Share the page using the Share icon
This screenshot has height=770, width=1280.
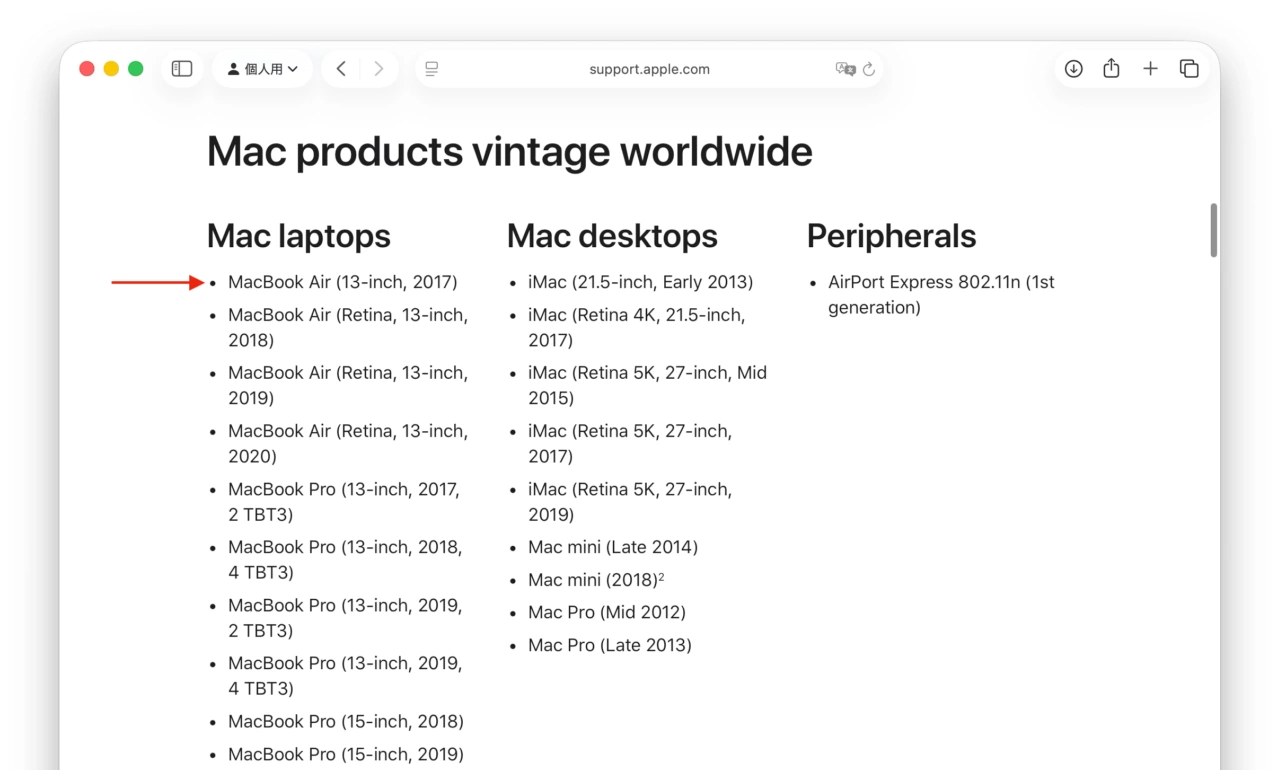click(1111, 68)
